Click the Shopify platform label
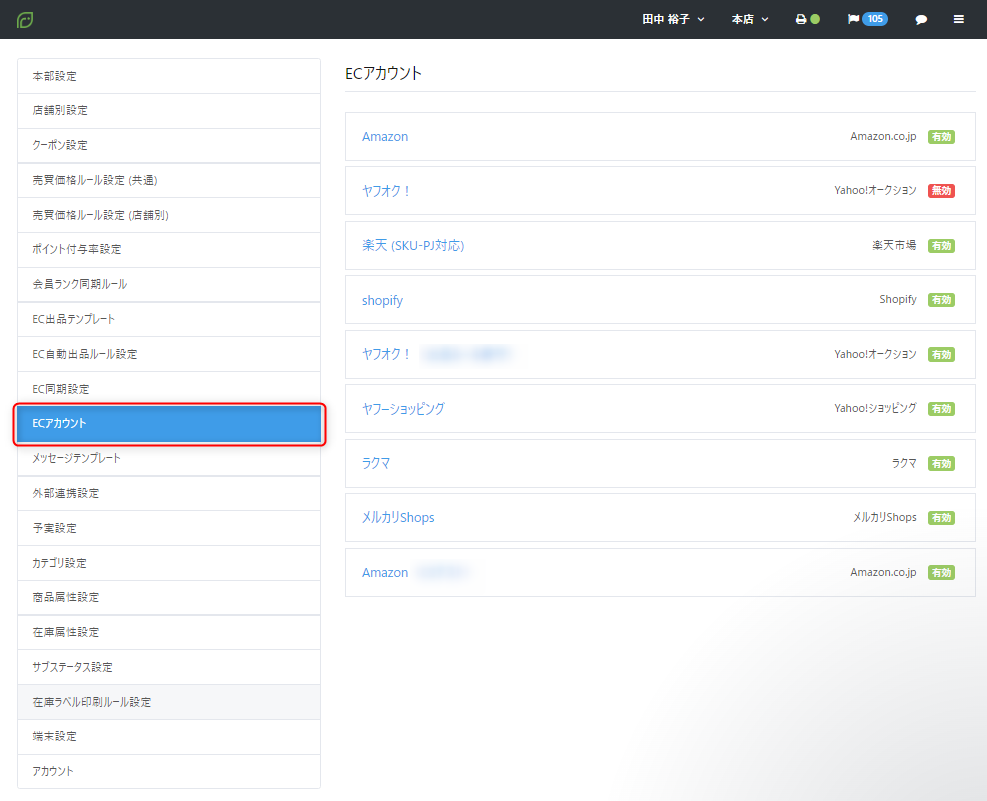This screenshot has height=801, width=987. [x=898, y=300]
